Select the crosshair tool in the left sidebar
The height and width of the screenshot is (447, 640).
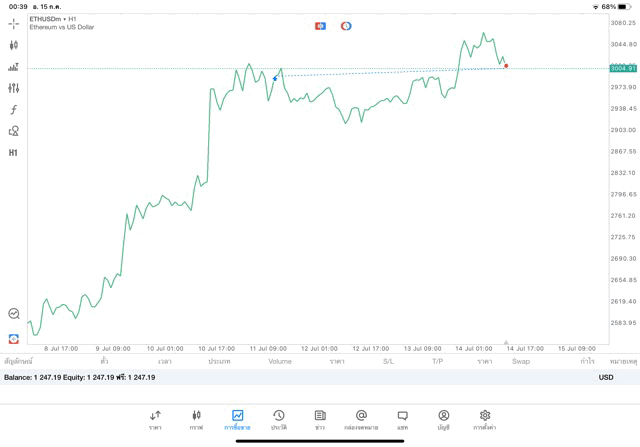click(14, 23)
